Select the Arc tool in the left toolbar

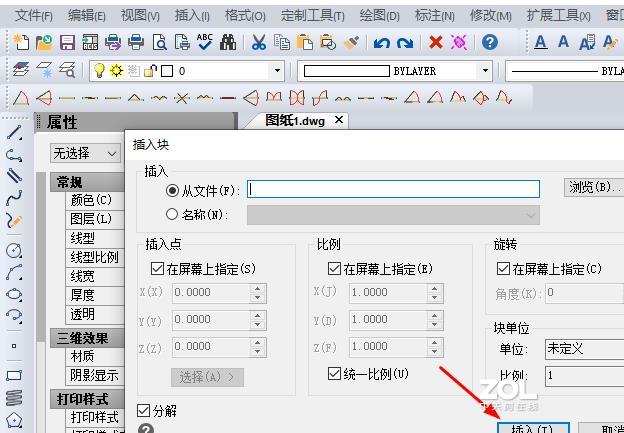click(x=14, y=272)
